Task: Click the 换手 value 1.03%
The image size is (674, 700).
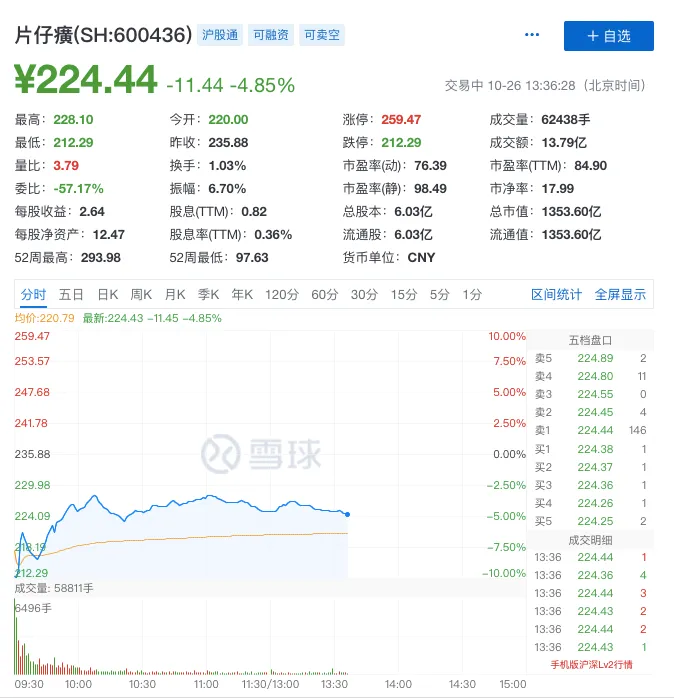Action: pyautogui.click(x=227, y=166)
